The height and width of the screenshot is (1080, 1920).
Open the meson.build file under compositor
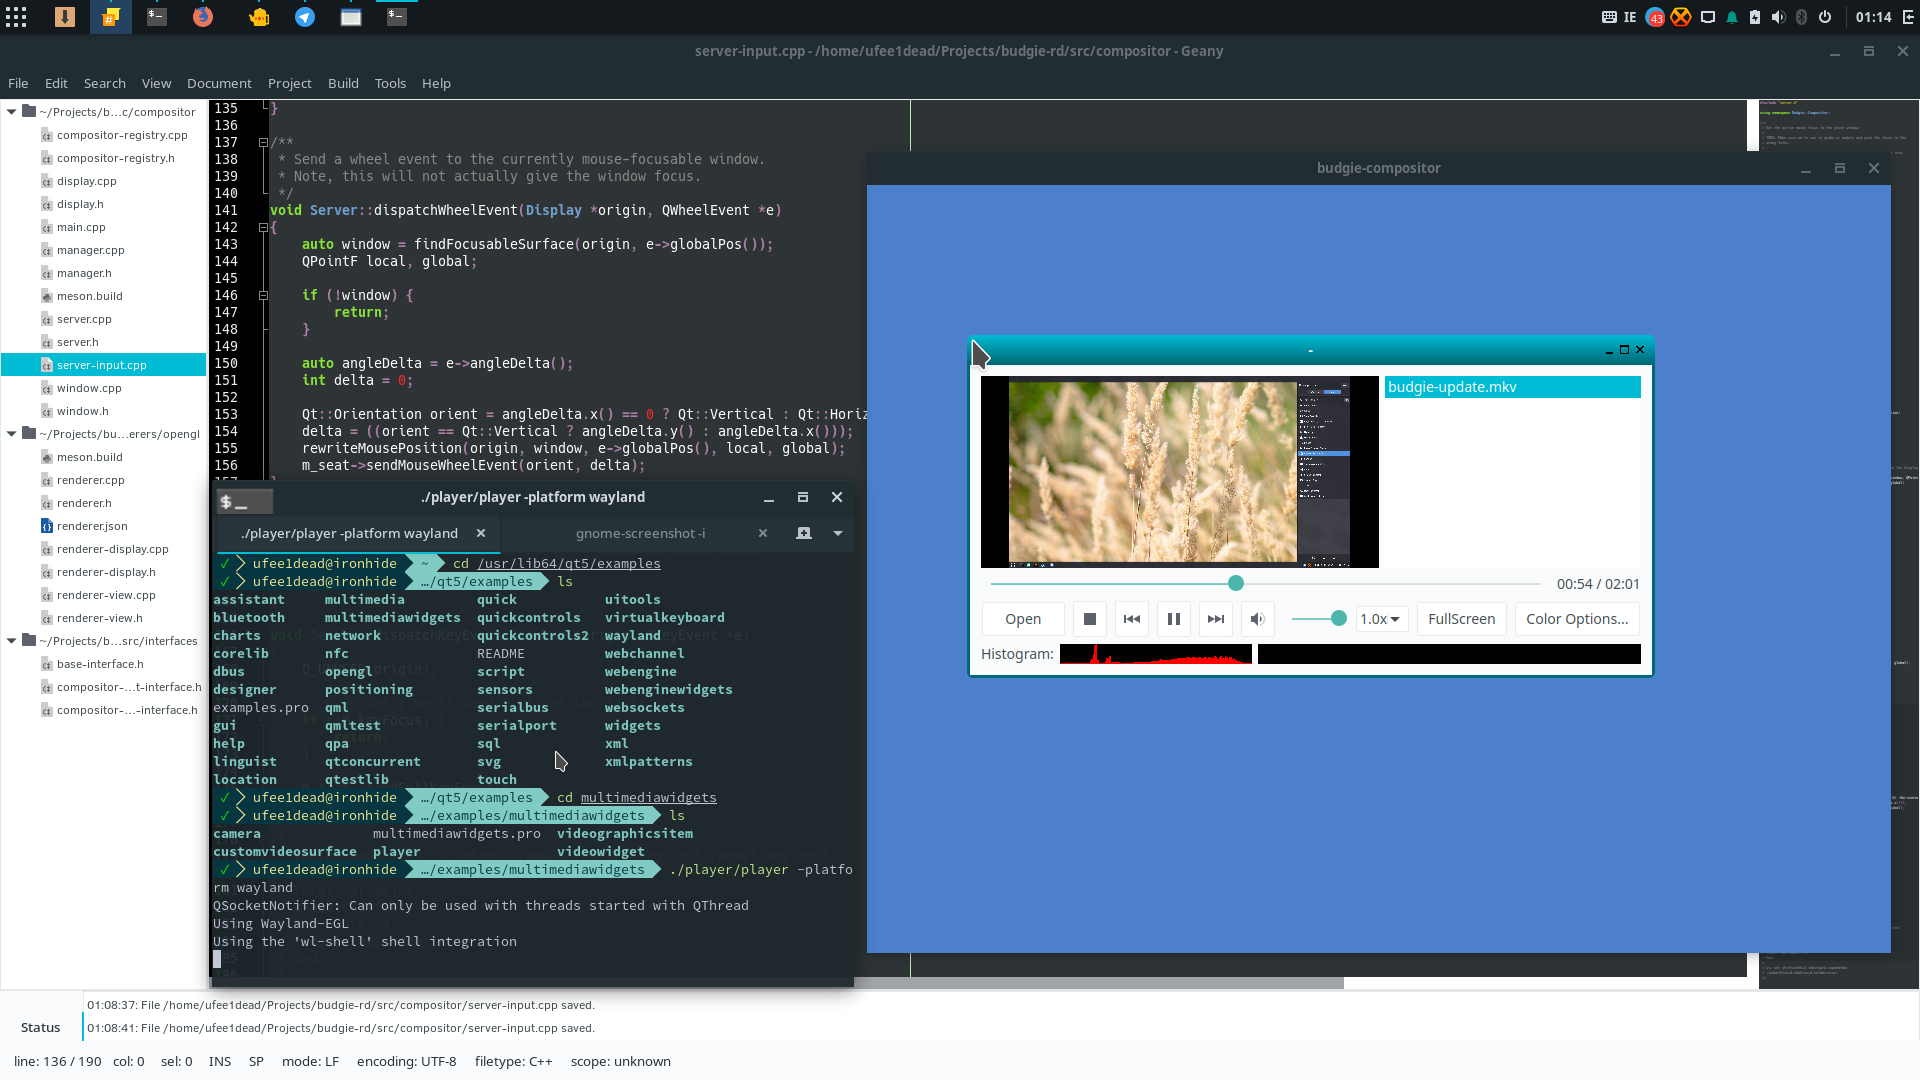pos(90,296)
